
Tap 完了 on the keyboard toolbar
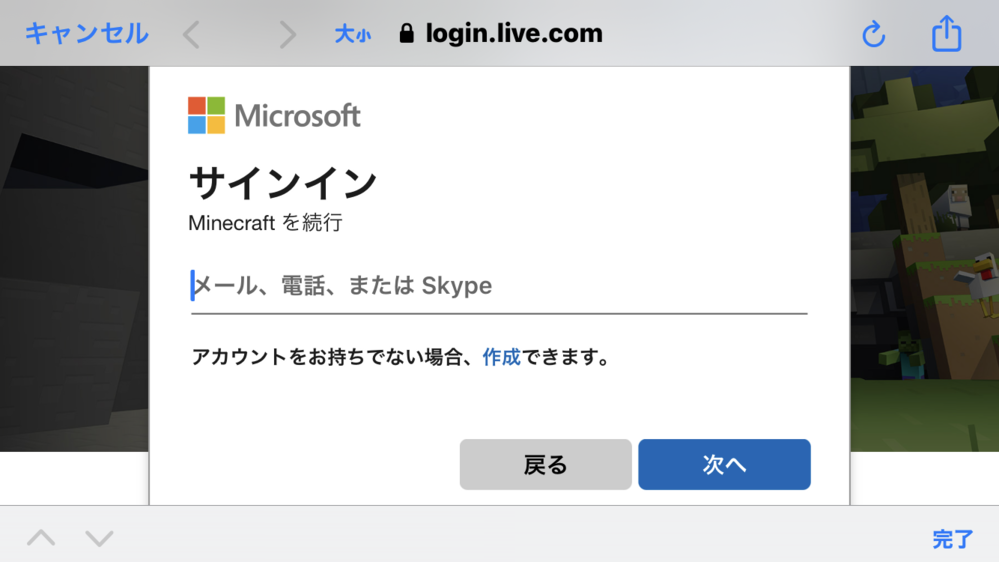[952, 539]
